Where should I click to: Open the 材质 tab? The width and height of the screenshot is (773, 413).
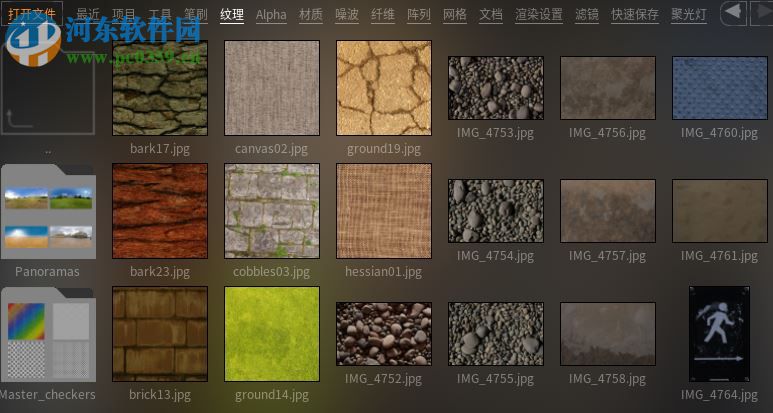[311, 15]
